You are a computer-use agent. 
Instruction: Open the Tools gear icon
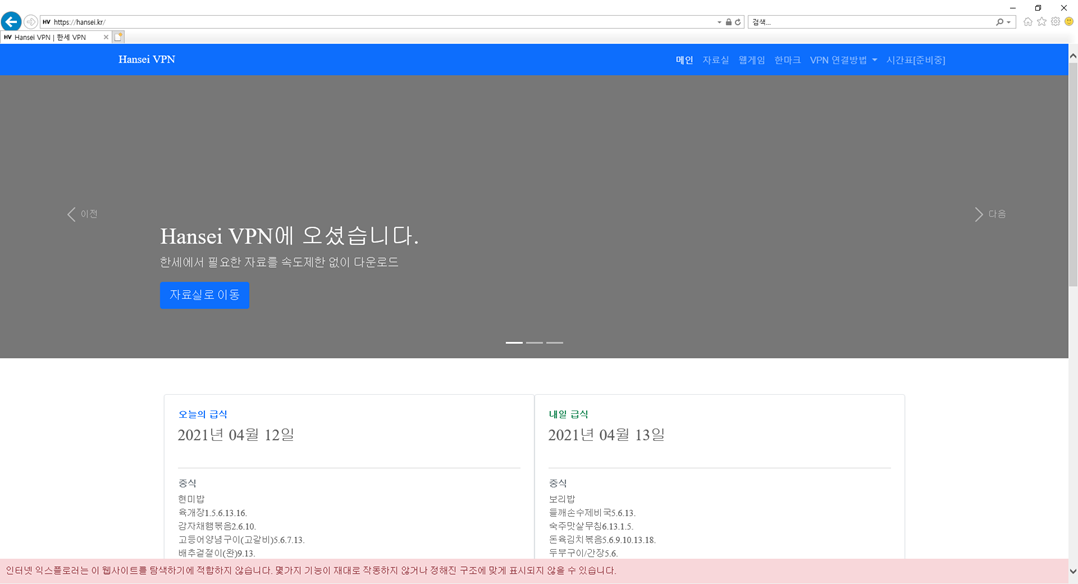tap(1055, 22)
